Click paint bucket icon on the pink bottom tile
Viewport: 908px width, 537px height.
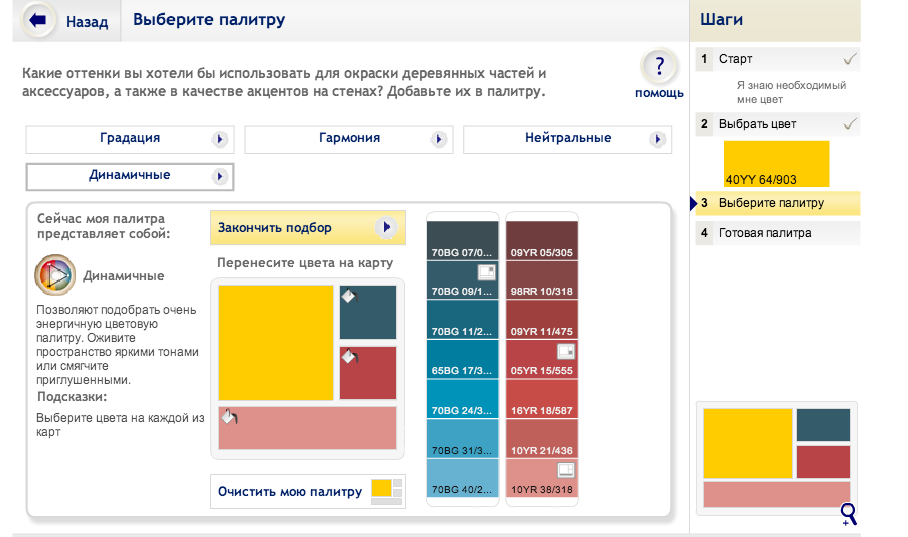pos(228,417)
